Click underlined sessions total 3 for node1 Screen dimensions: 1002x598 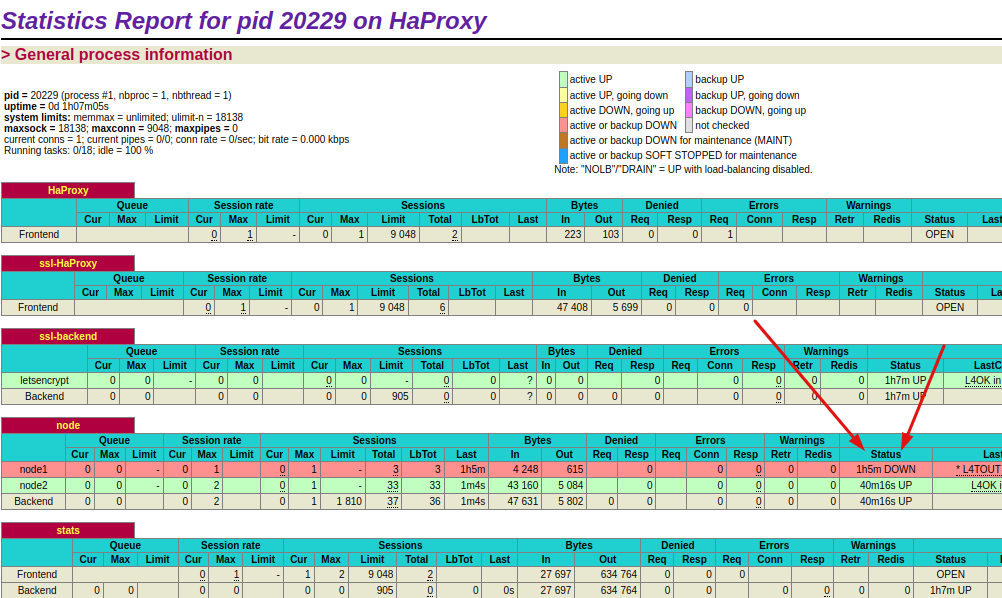tap(396, 470)
